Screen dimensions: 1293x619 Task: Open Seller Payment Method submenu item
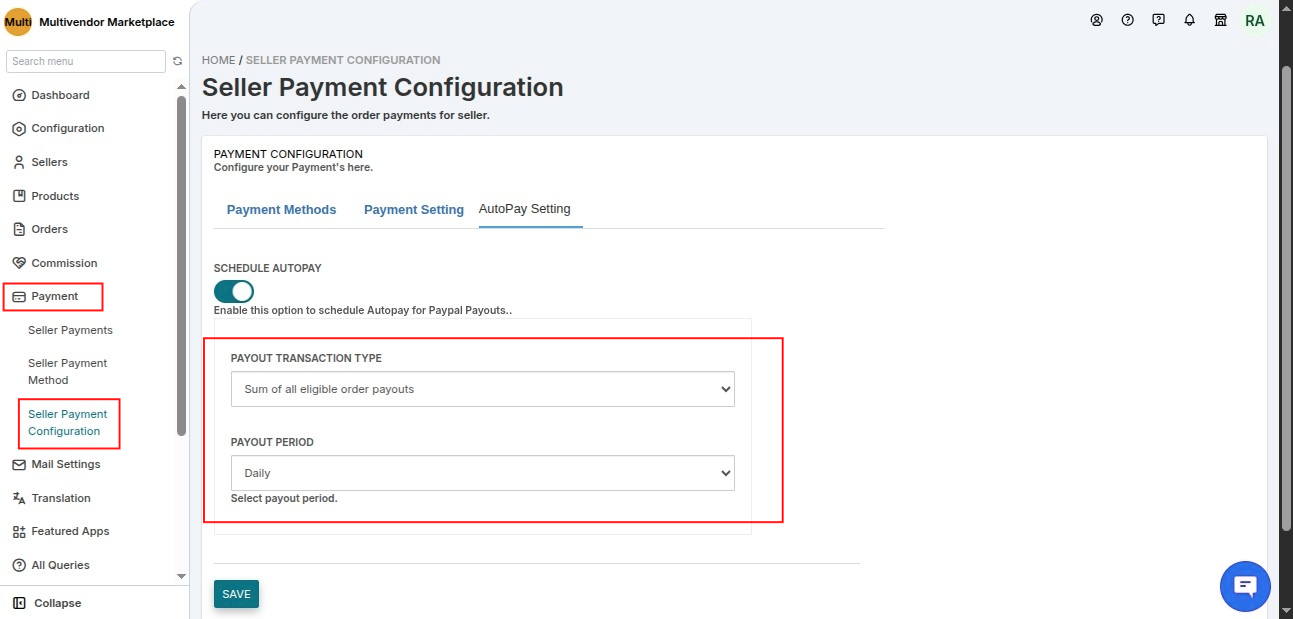point(68,371)
